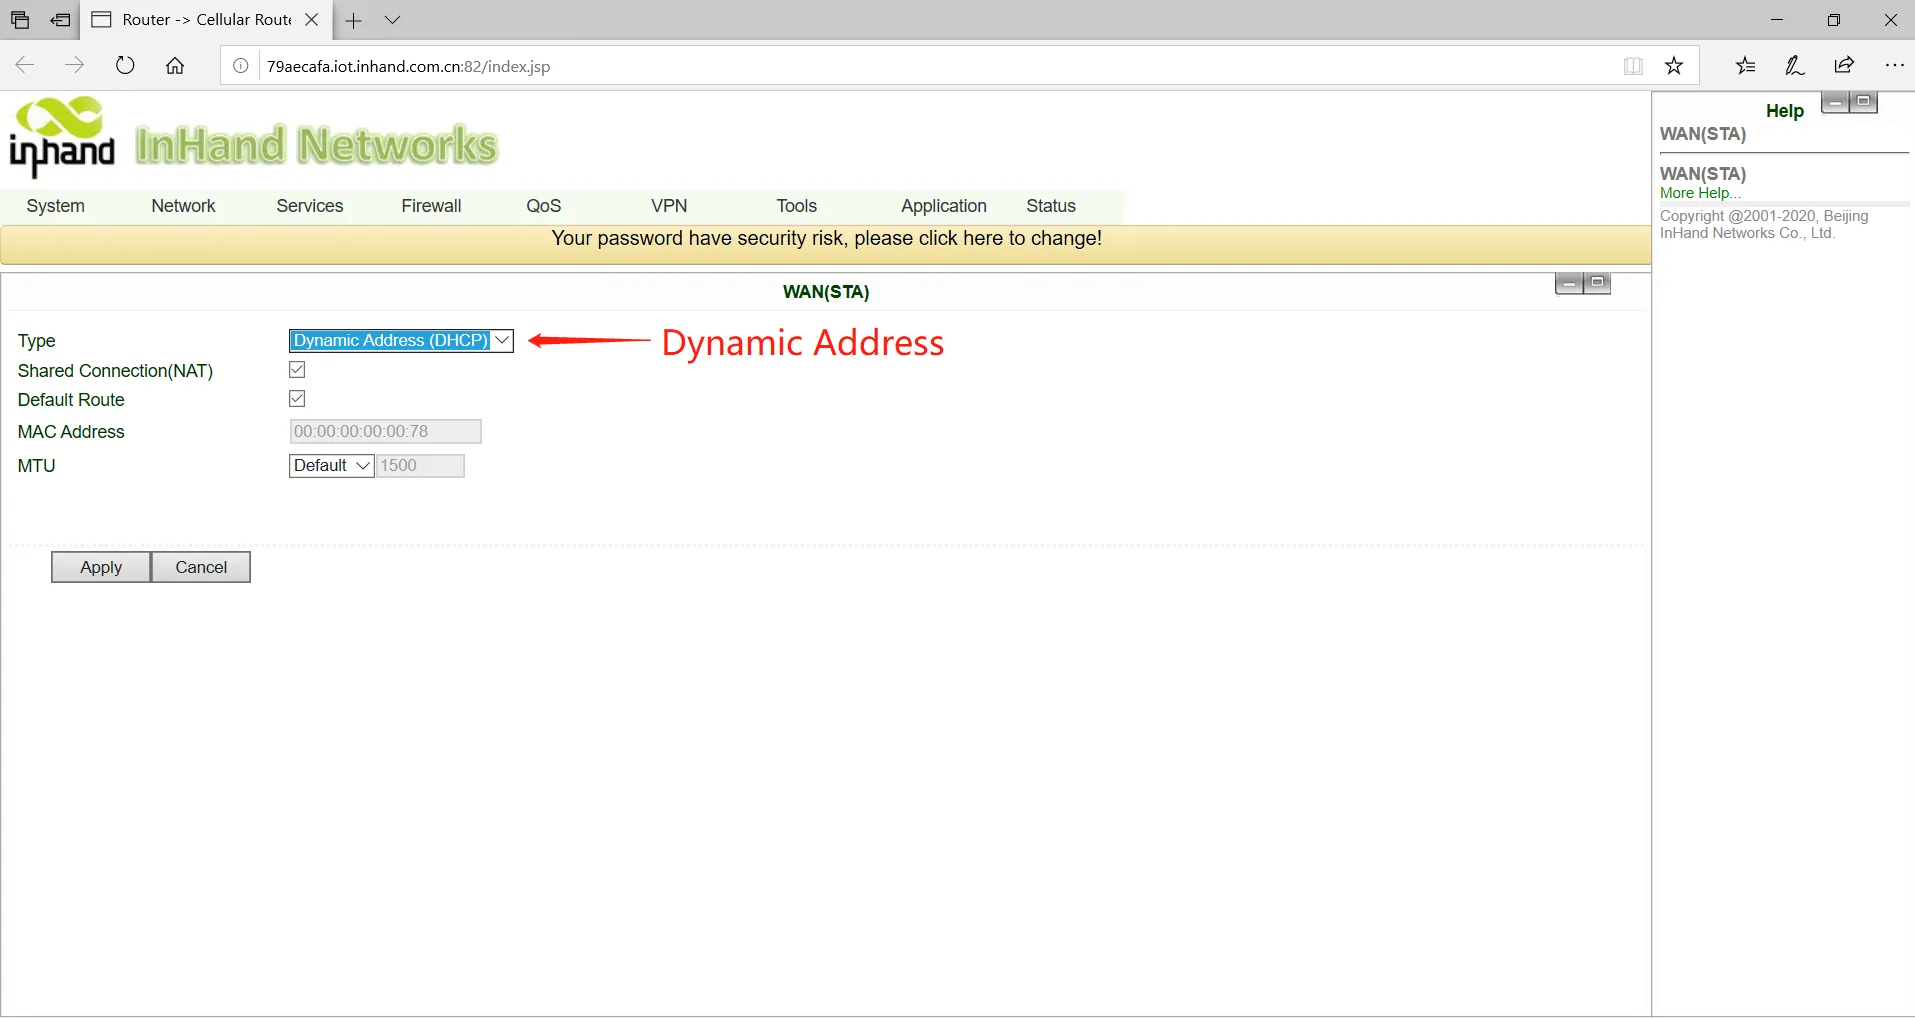The image size is (1915, 1018).
Task: Maximize the WAN(STA) panel
Action: coord(1597,284)
